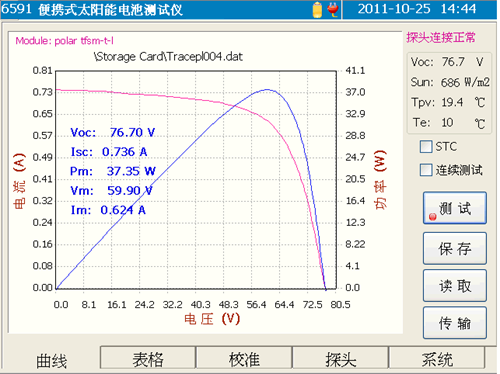The height and width of the screenshot is (374, 500).
Task: Enable the STC checkbox
Action: click(x=426, y=147)
